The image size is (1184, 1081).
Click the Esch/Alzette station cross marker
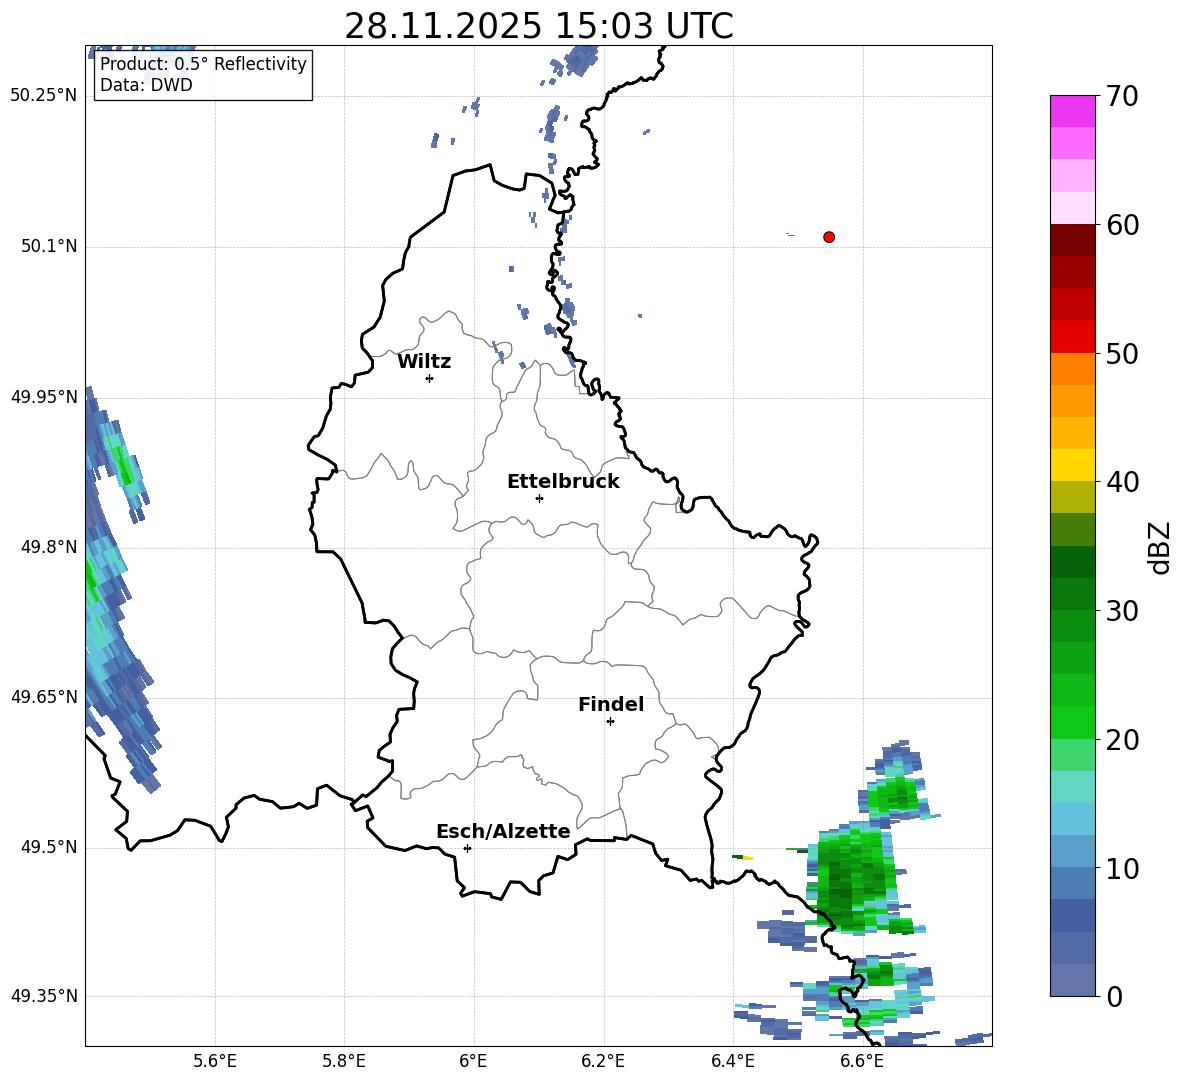[x=467, y=848]
